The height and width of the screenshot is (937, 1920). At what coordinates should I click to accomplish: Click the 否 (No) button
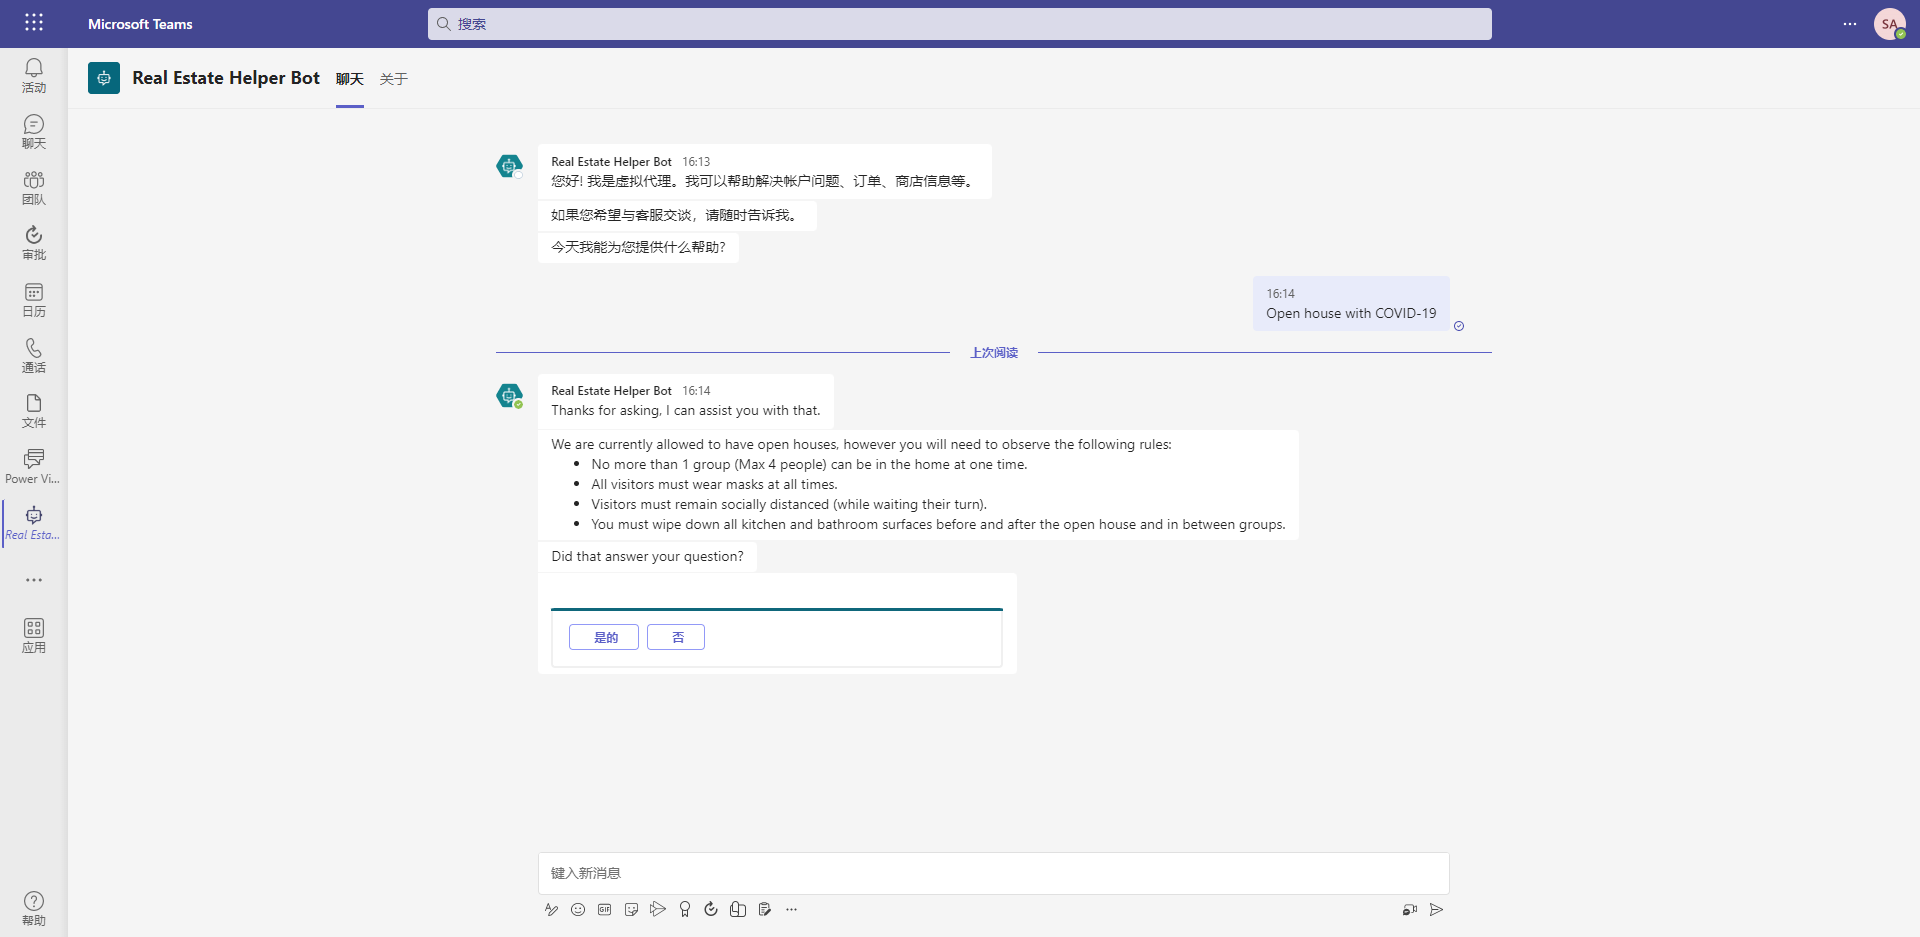click(x=676, y=637)
